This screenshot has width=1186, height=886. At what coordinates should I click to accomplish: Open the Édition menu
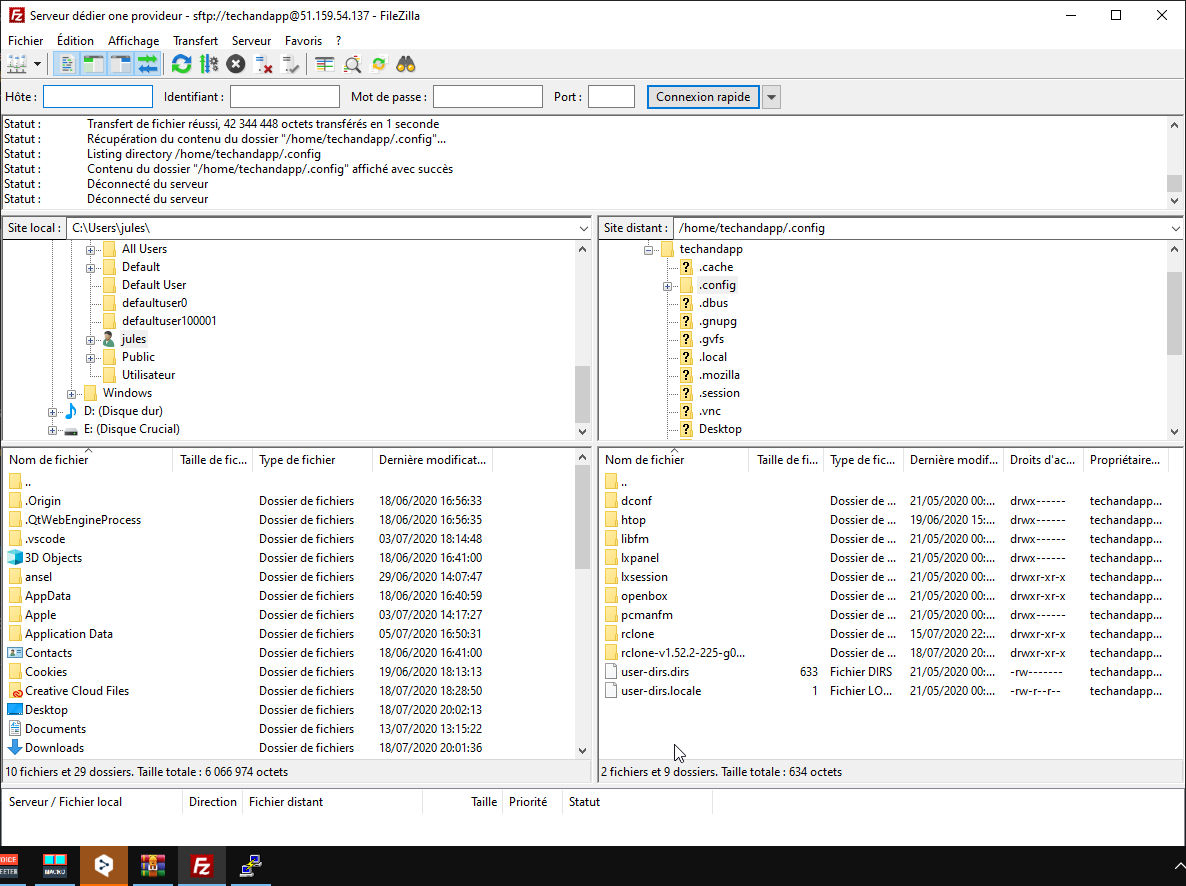click(75, 41)
